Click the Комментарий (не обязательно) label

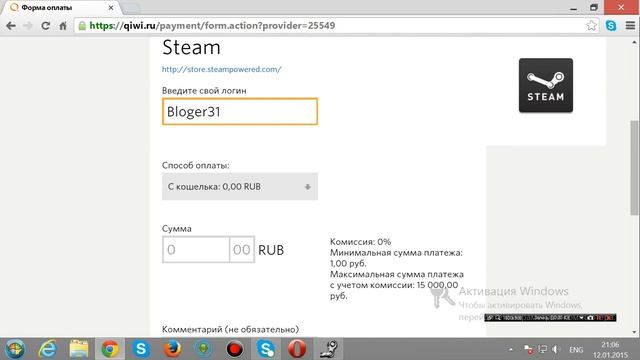230,329
